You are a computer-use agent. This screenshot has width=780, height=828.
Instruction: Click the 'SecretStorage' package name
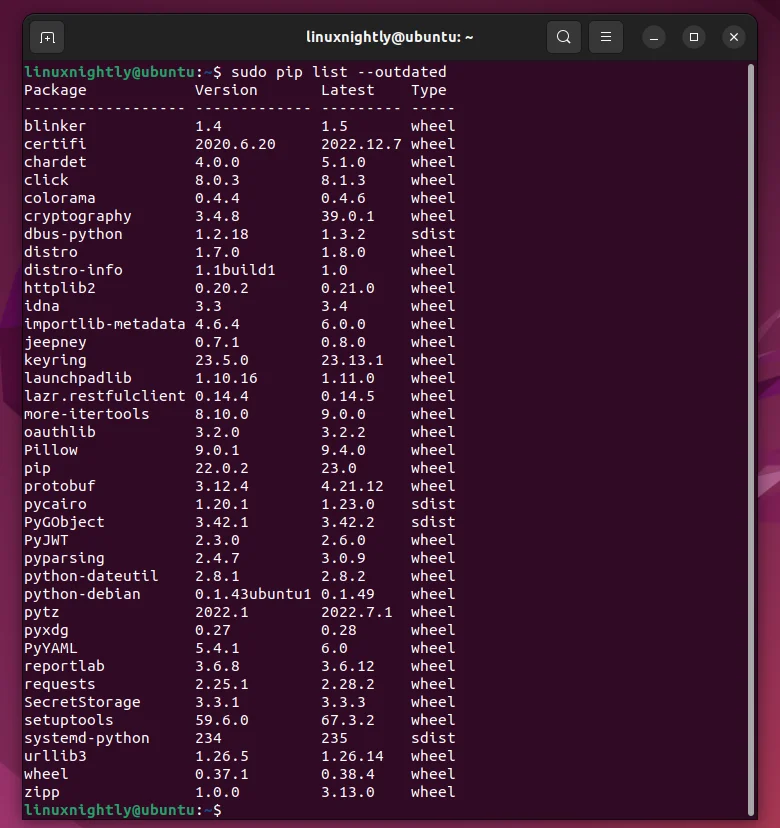coord(82,702)
